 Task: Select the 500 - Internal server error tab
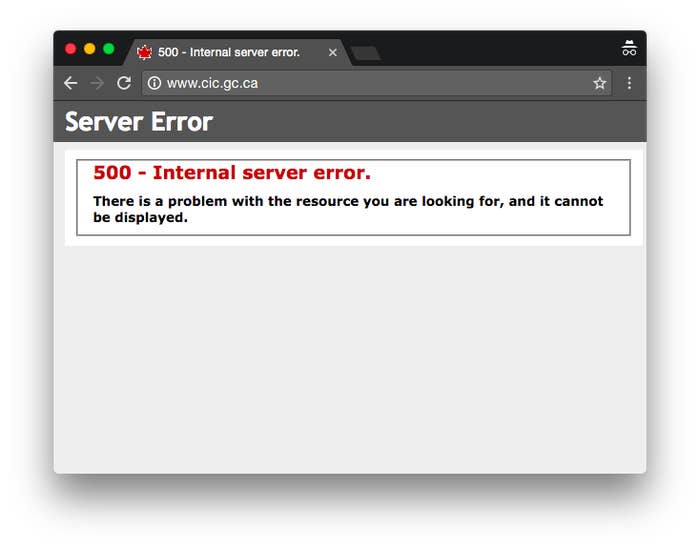(237, 53)
